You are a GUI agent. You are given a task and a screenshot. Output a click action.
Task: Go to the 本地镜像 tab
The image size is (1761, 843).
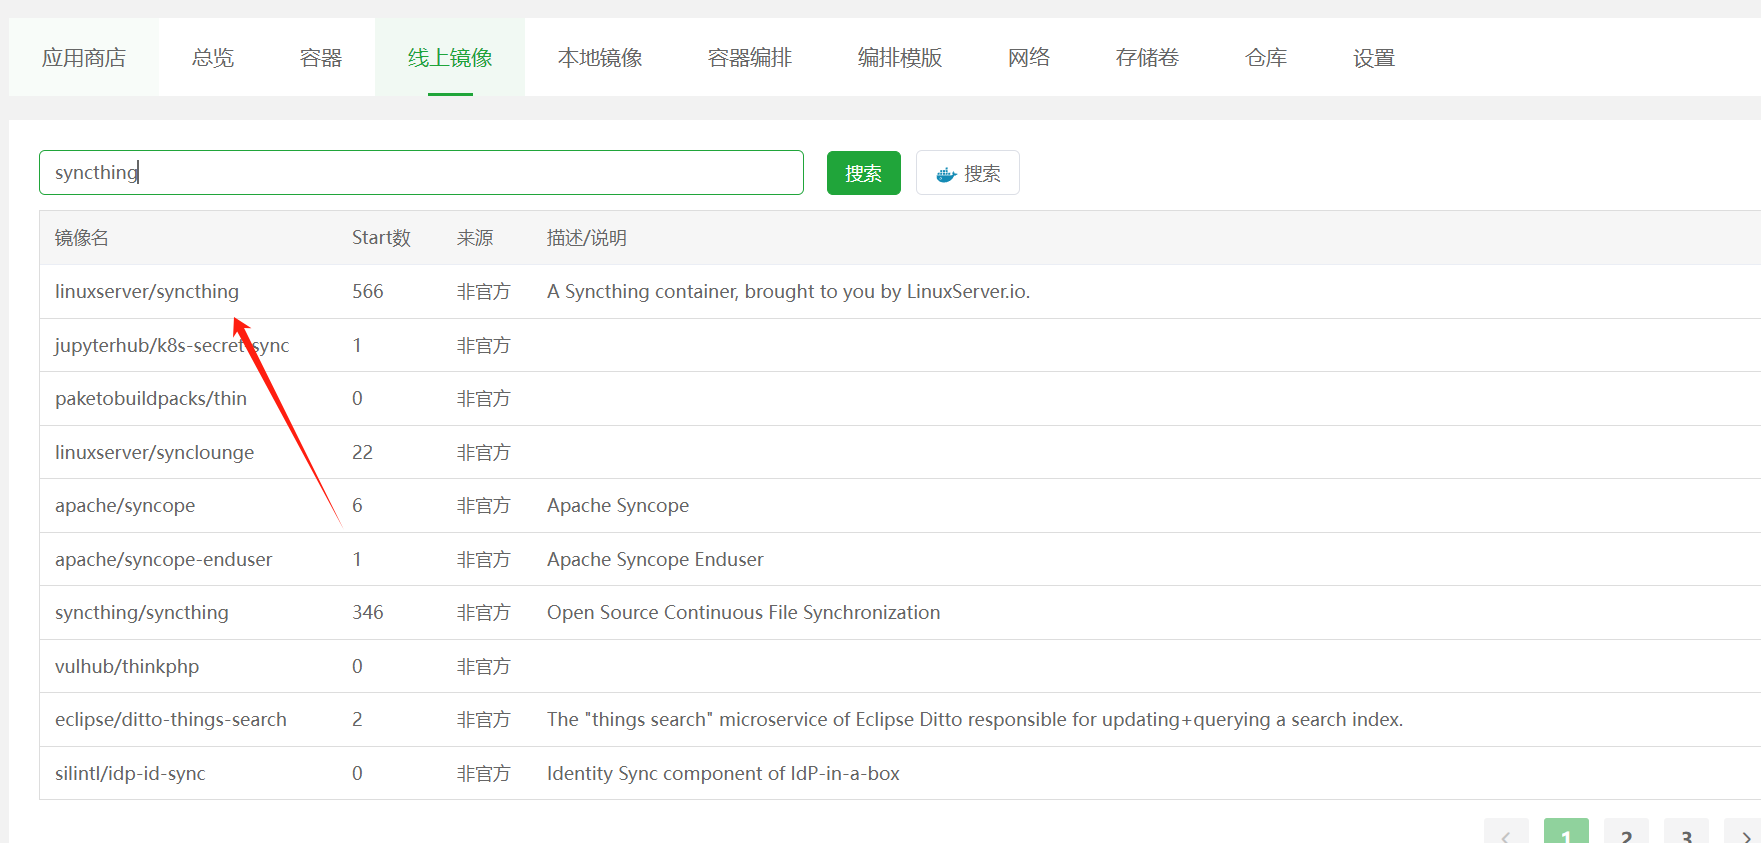[x=600, y=58]
